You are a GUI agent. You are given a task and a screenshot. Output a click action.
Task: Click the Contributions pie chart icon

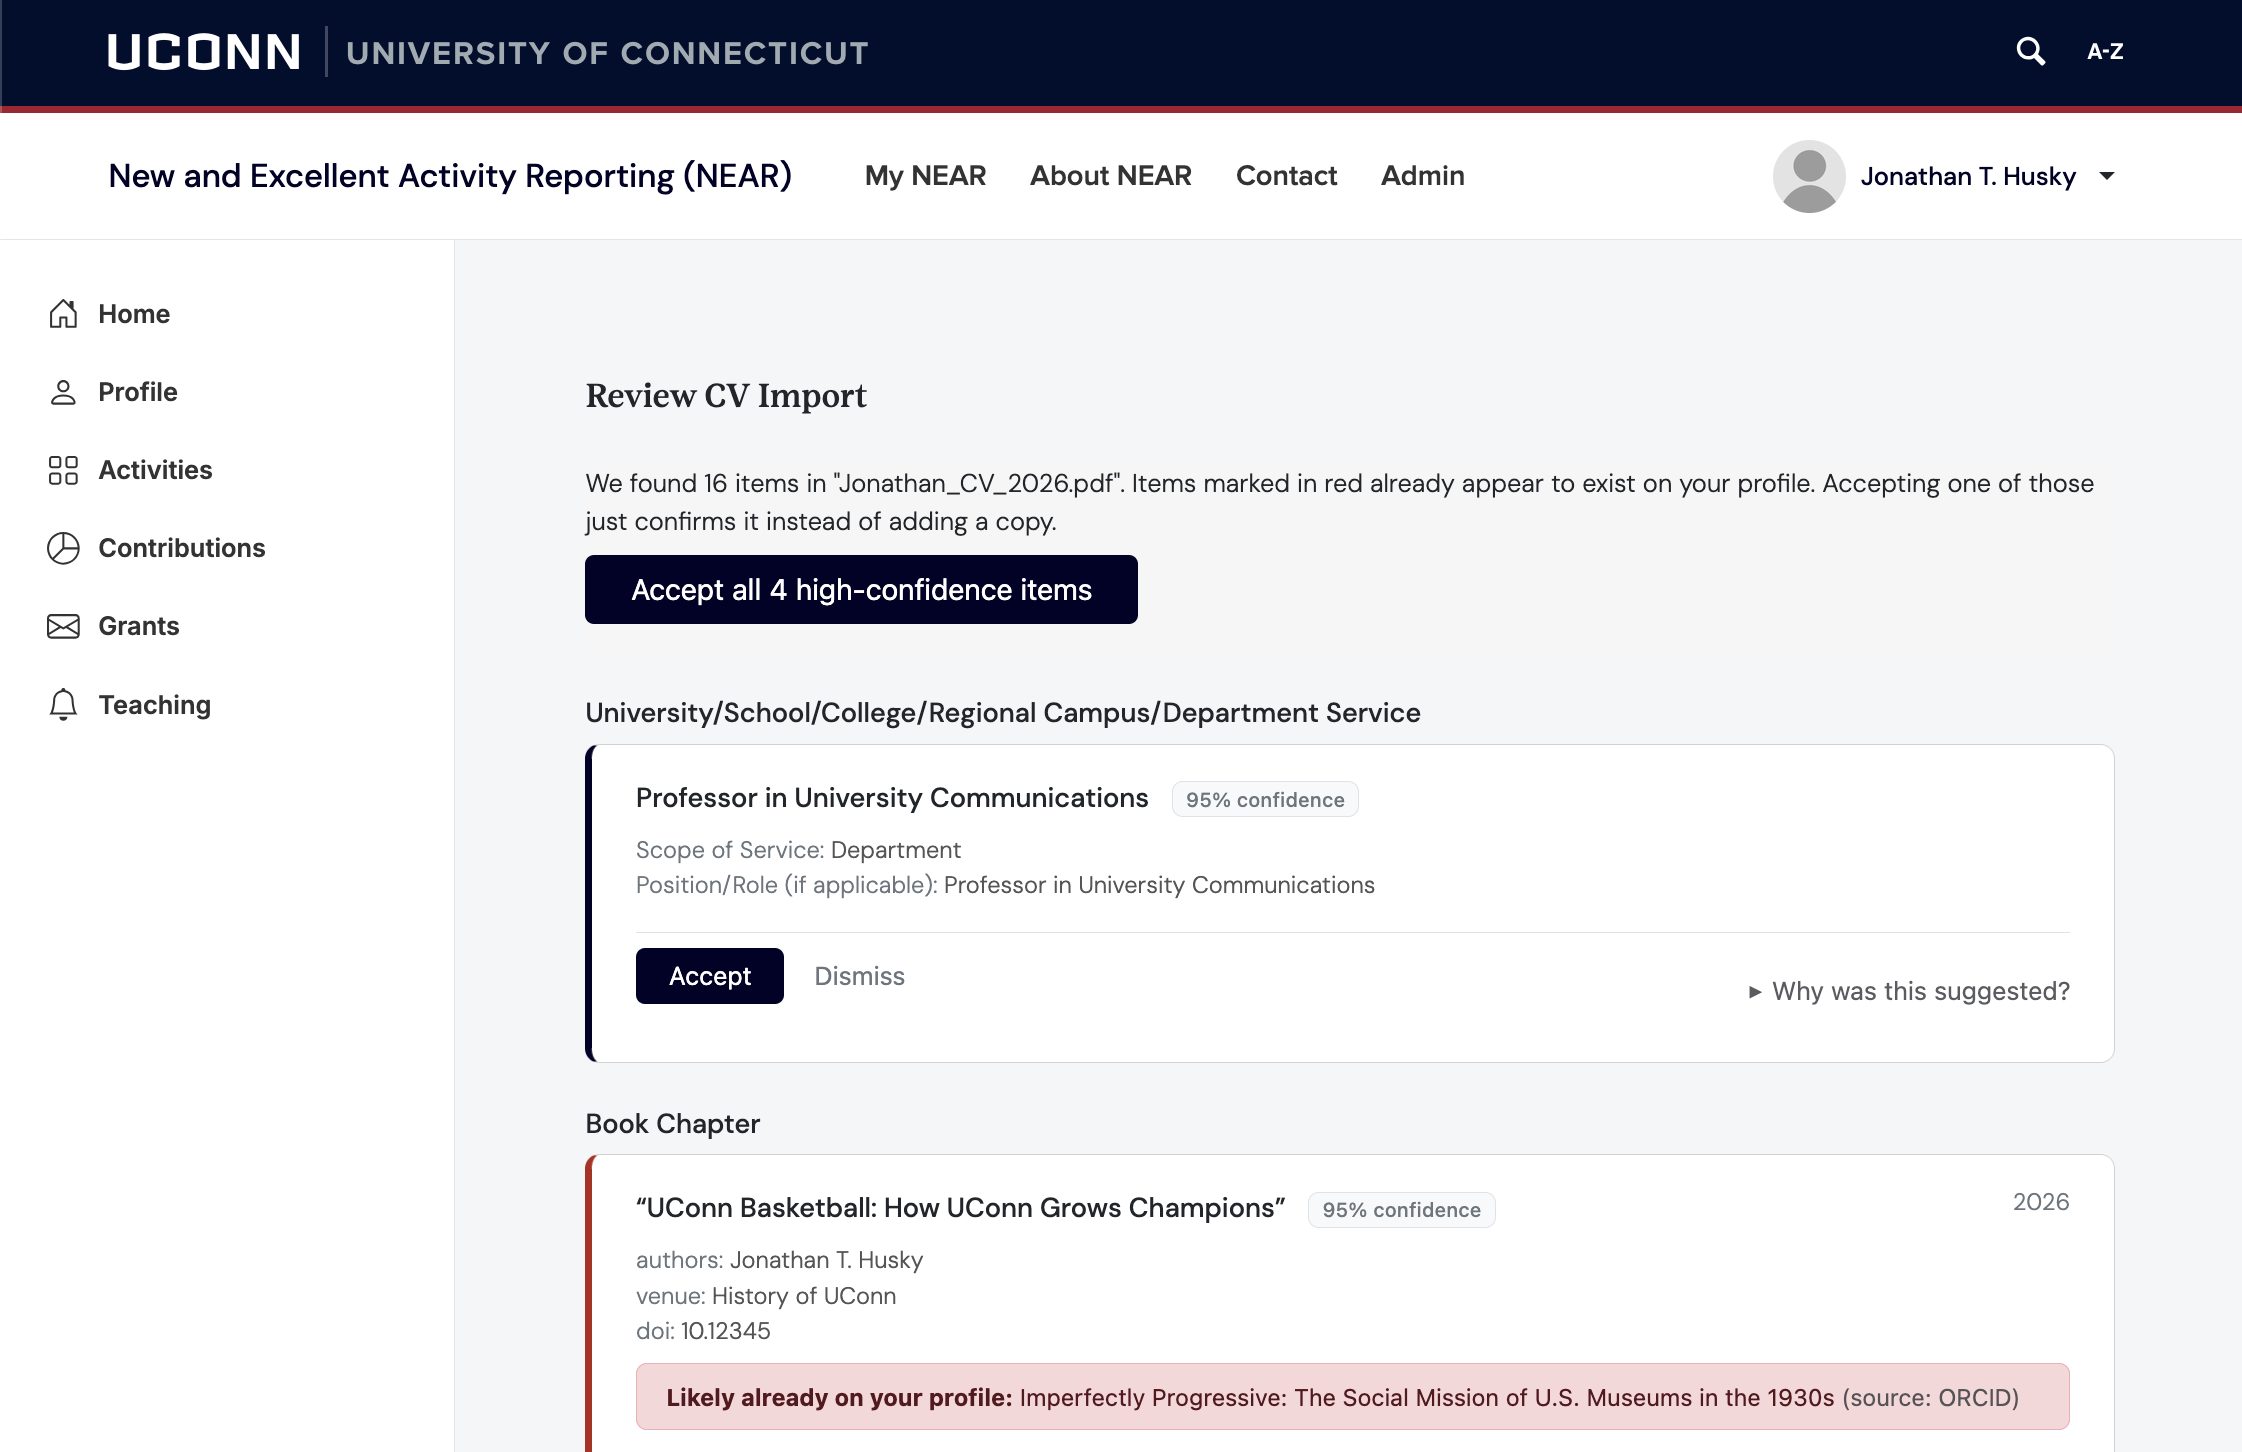tap(63, 548)
